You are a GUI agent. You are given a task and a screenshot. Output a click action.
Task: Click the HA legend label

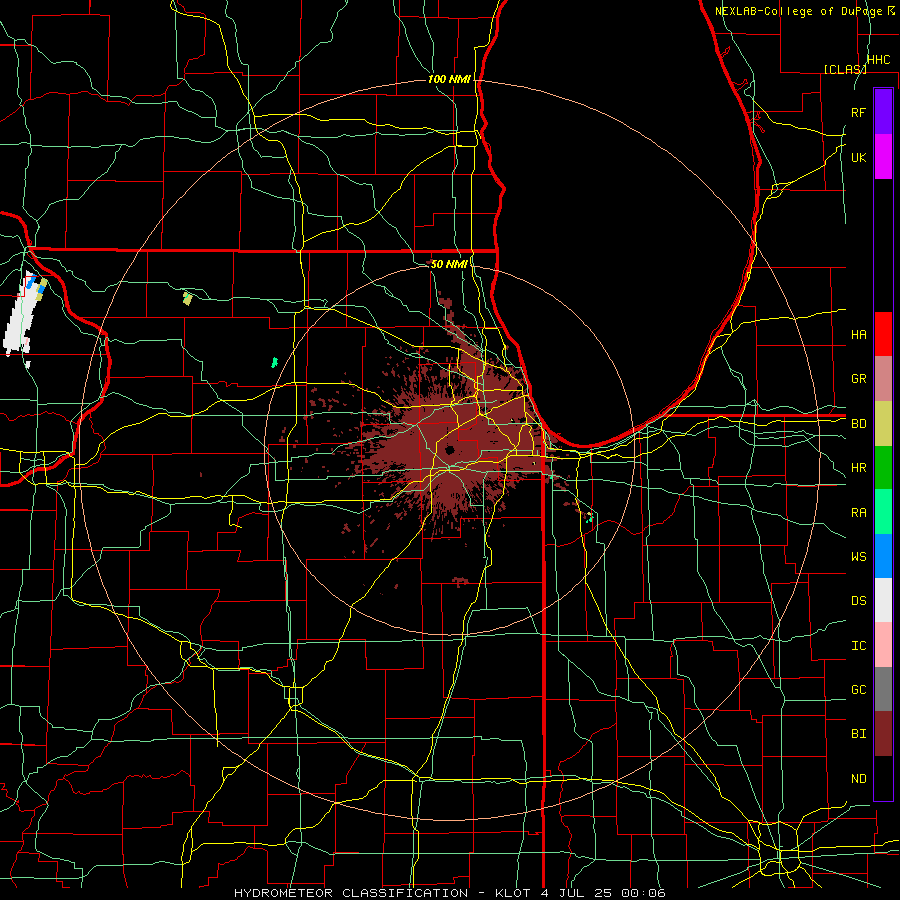pyautogui.click(x=858, y=334)
